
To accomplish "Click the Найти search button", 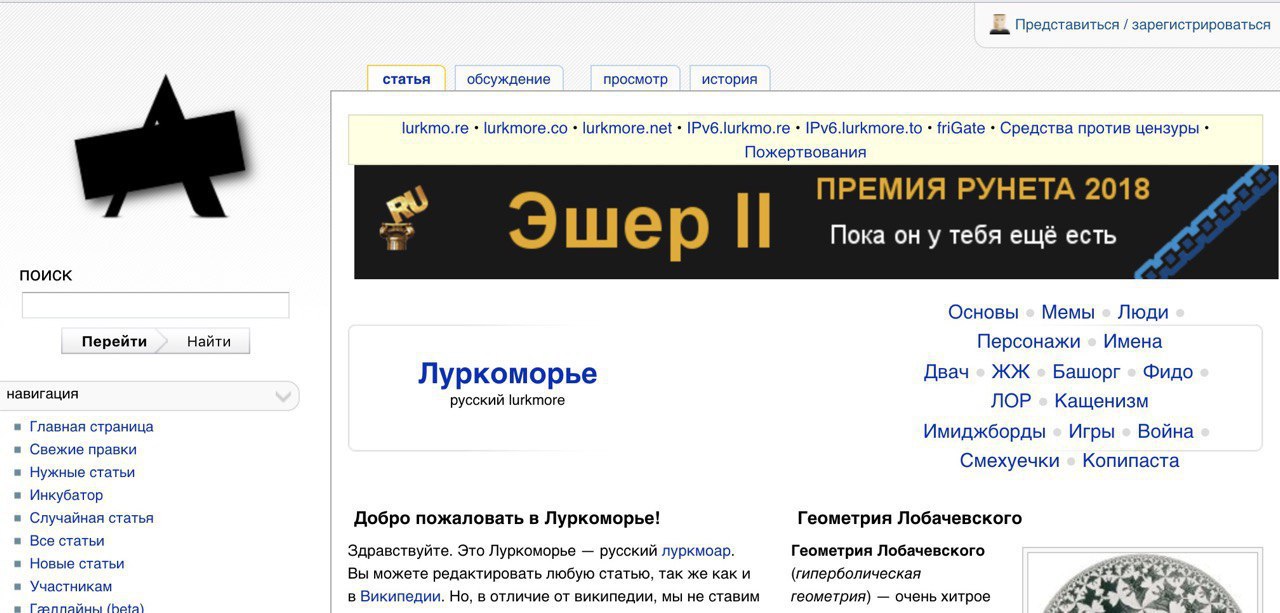I will 208,341.
